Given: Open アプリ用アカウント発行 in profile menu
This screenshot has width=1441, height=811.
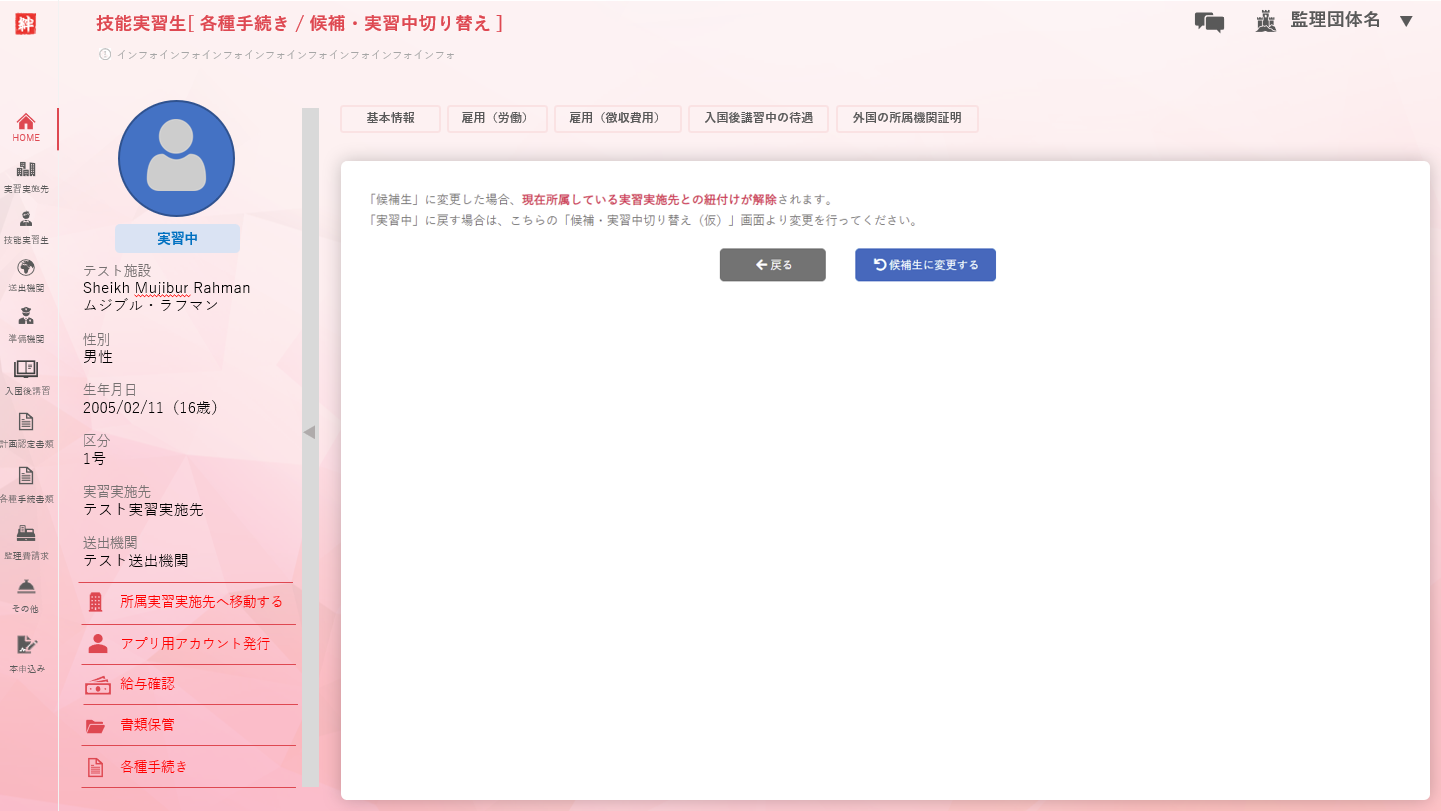Looking at the screenshot, I should pos(194,644).
